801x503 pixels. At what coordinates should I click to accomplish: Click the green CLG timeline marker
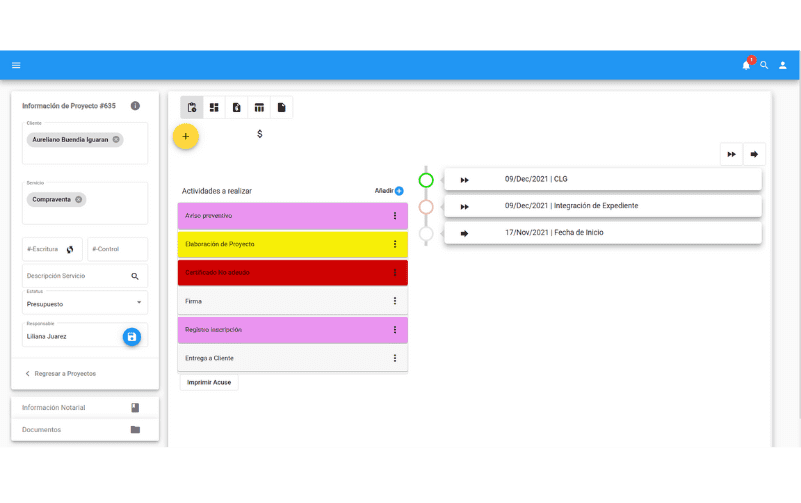point(426,180)
